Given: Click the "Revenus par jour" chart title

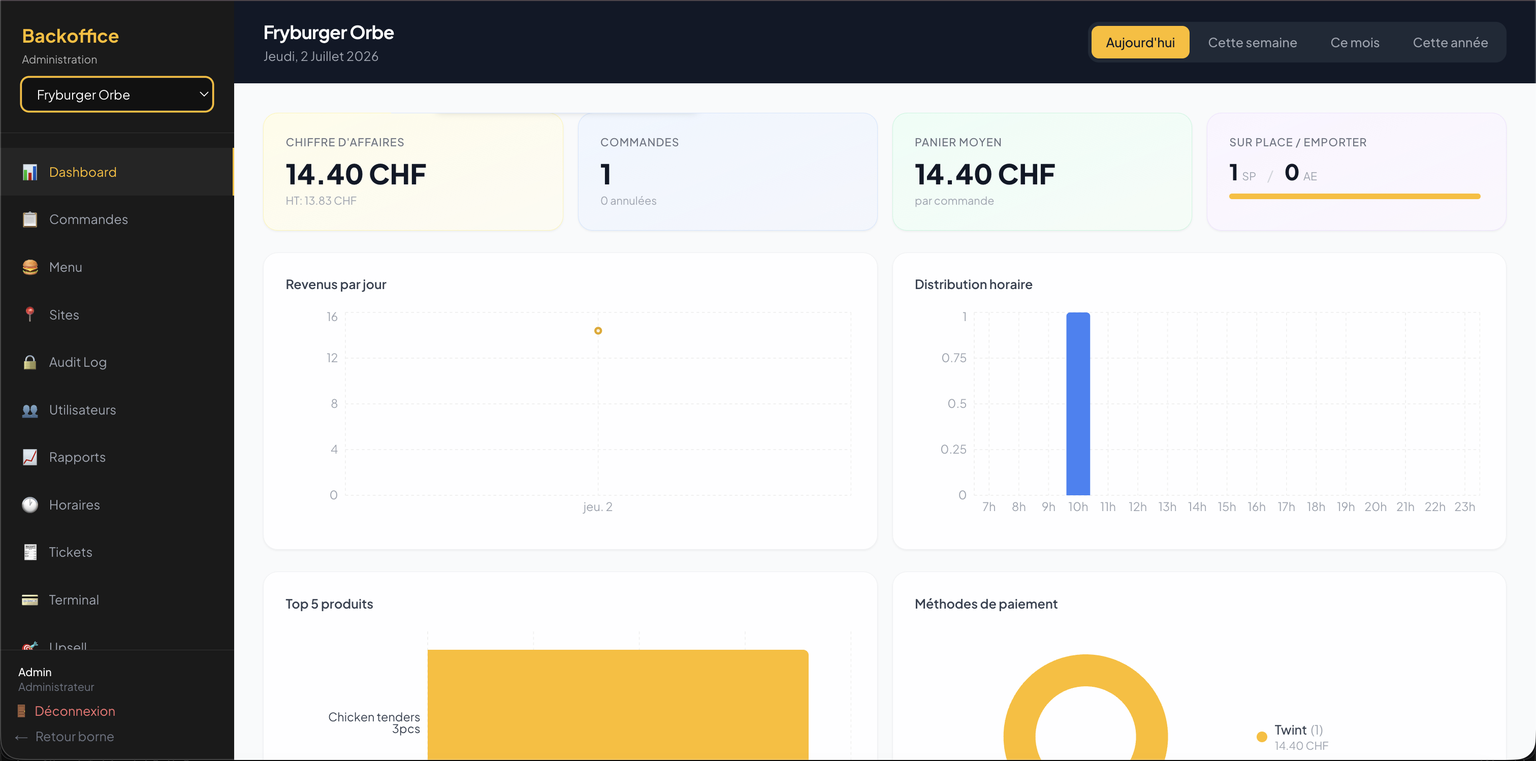Looking at the screenshot, I should coord(336,285).
